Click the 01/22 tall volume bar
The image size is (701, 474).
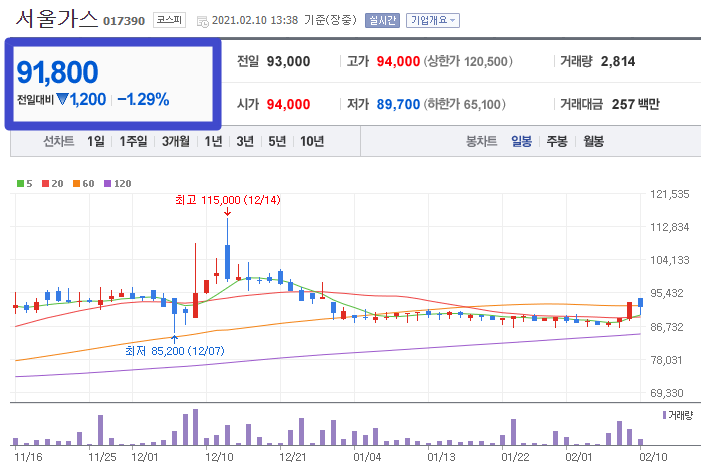pos(513,432)
